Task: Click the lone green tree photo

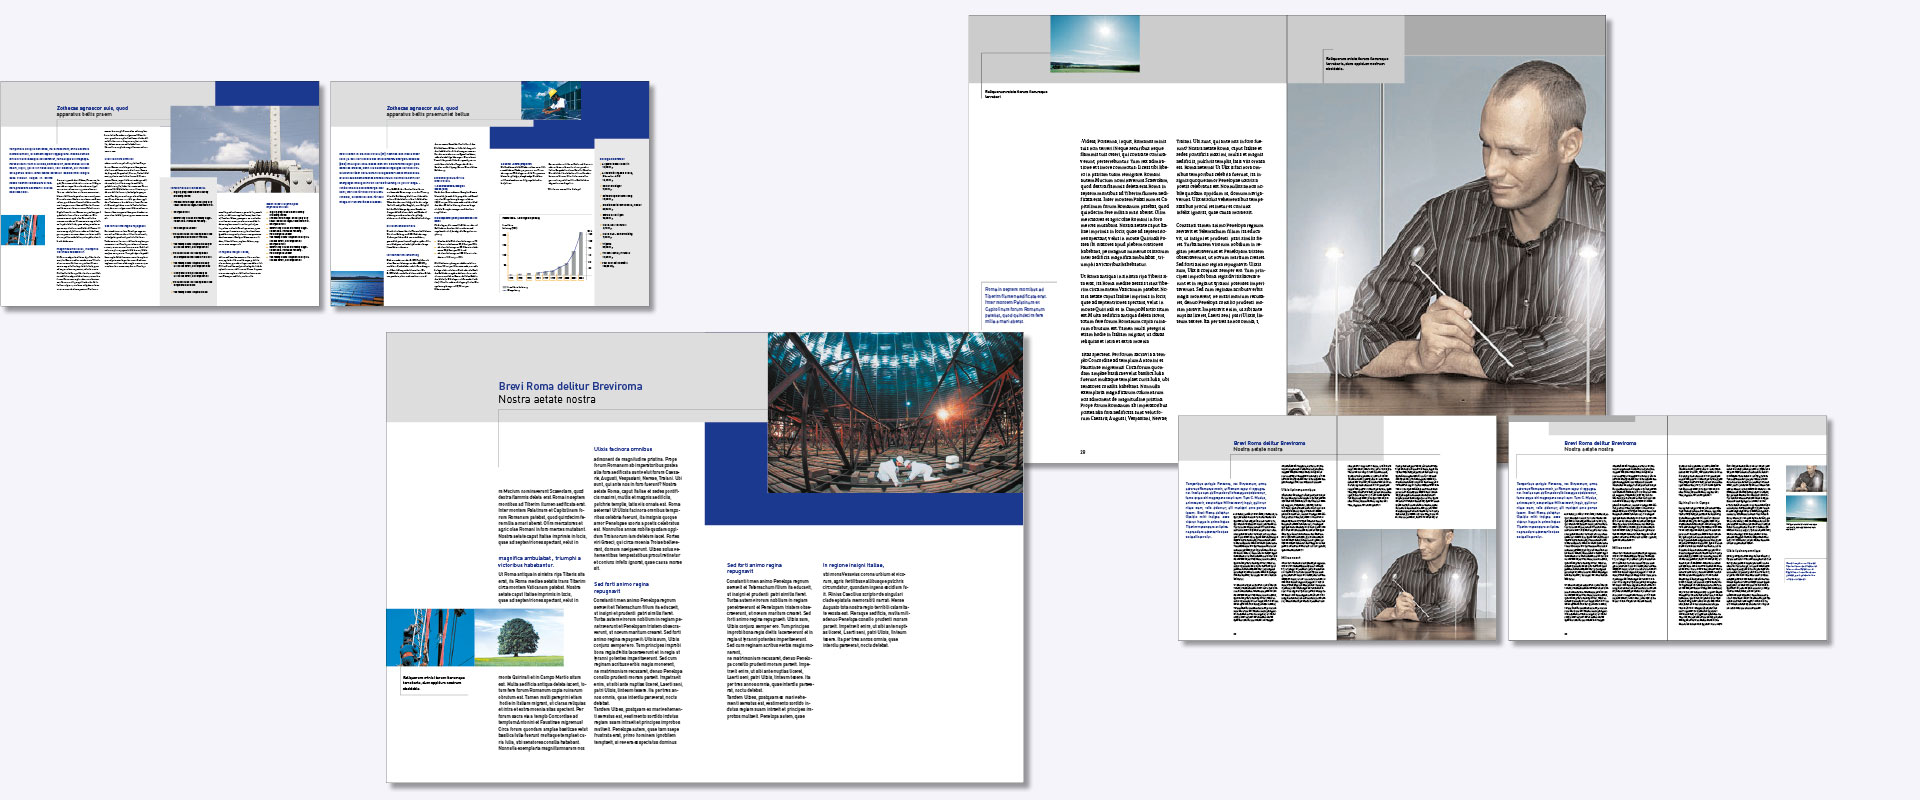Action: (x=518, y=638)
